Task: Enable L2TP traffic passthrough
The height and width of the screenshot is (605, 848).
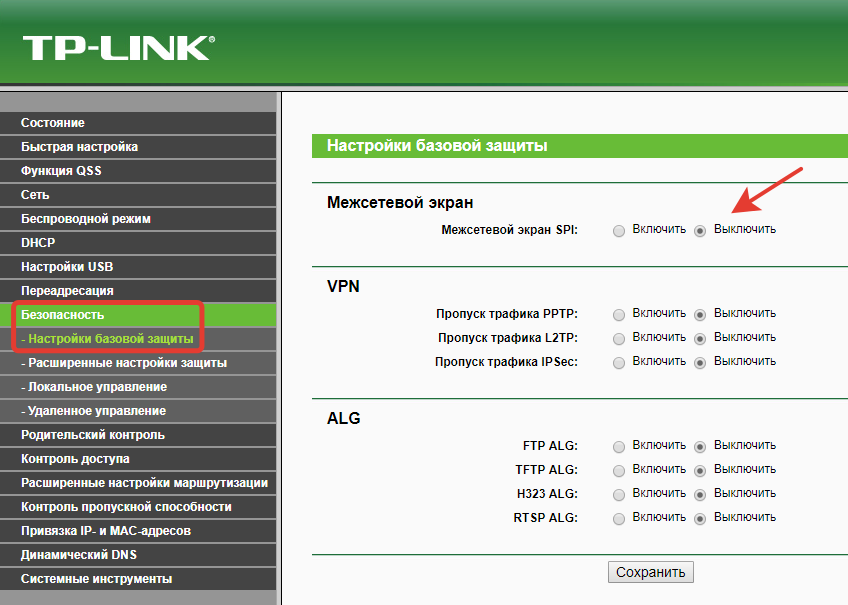Action: pyautogui.click(x=619, y=338)
